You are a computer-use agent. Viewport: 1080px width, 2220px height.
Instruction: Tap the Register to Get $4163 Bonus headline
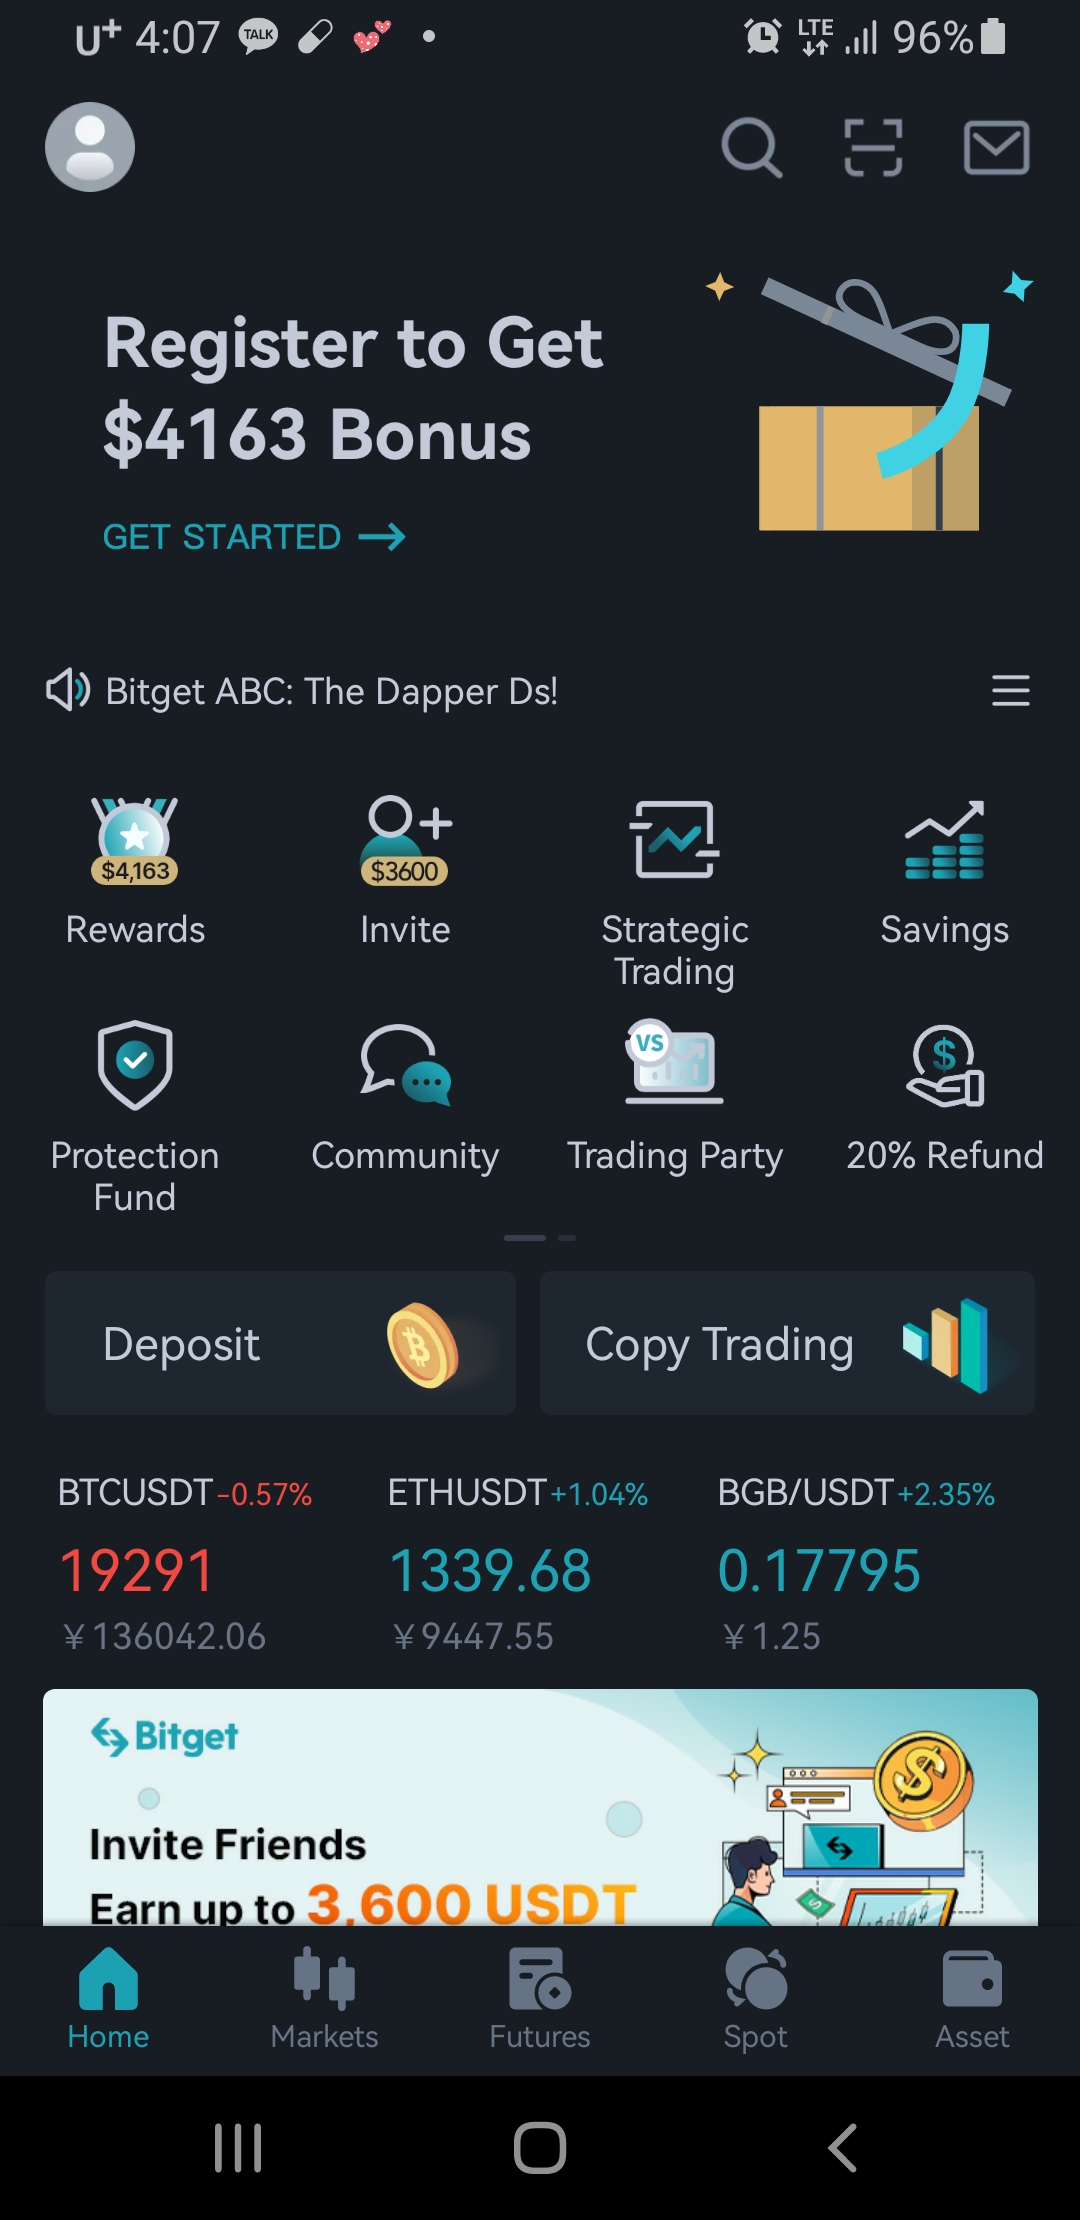tap(354, 388)
